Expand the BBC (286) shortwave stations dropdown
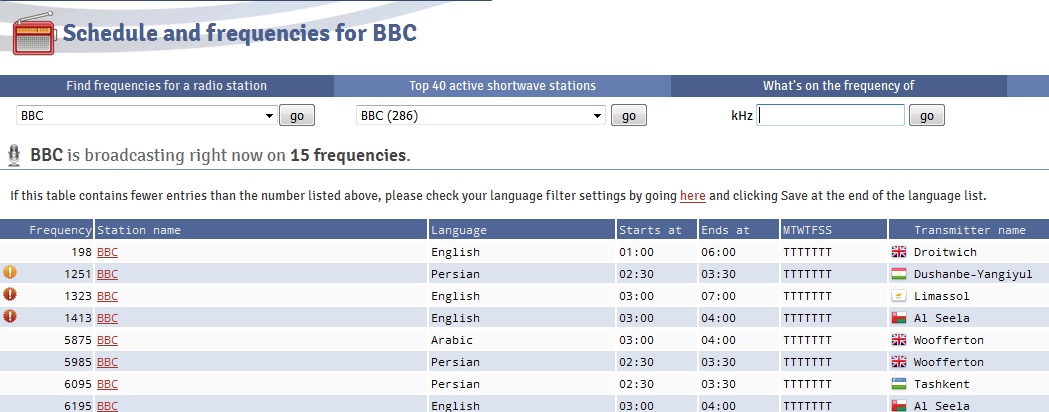This screenshot has width=1049, height=412. [x=481, y=116]
